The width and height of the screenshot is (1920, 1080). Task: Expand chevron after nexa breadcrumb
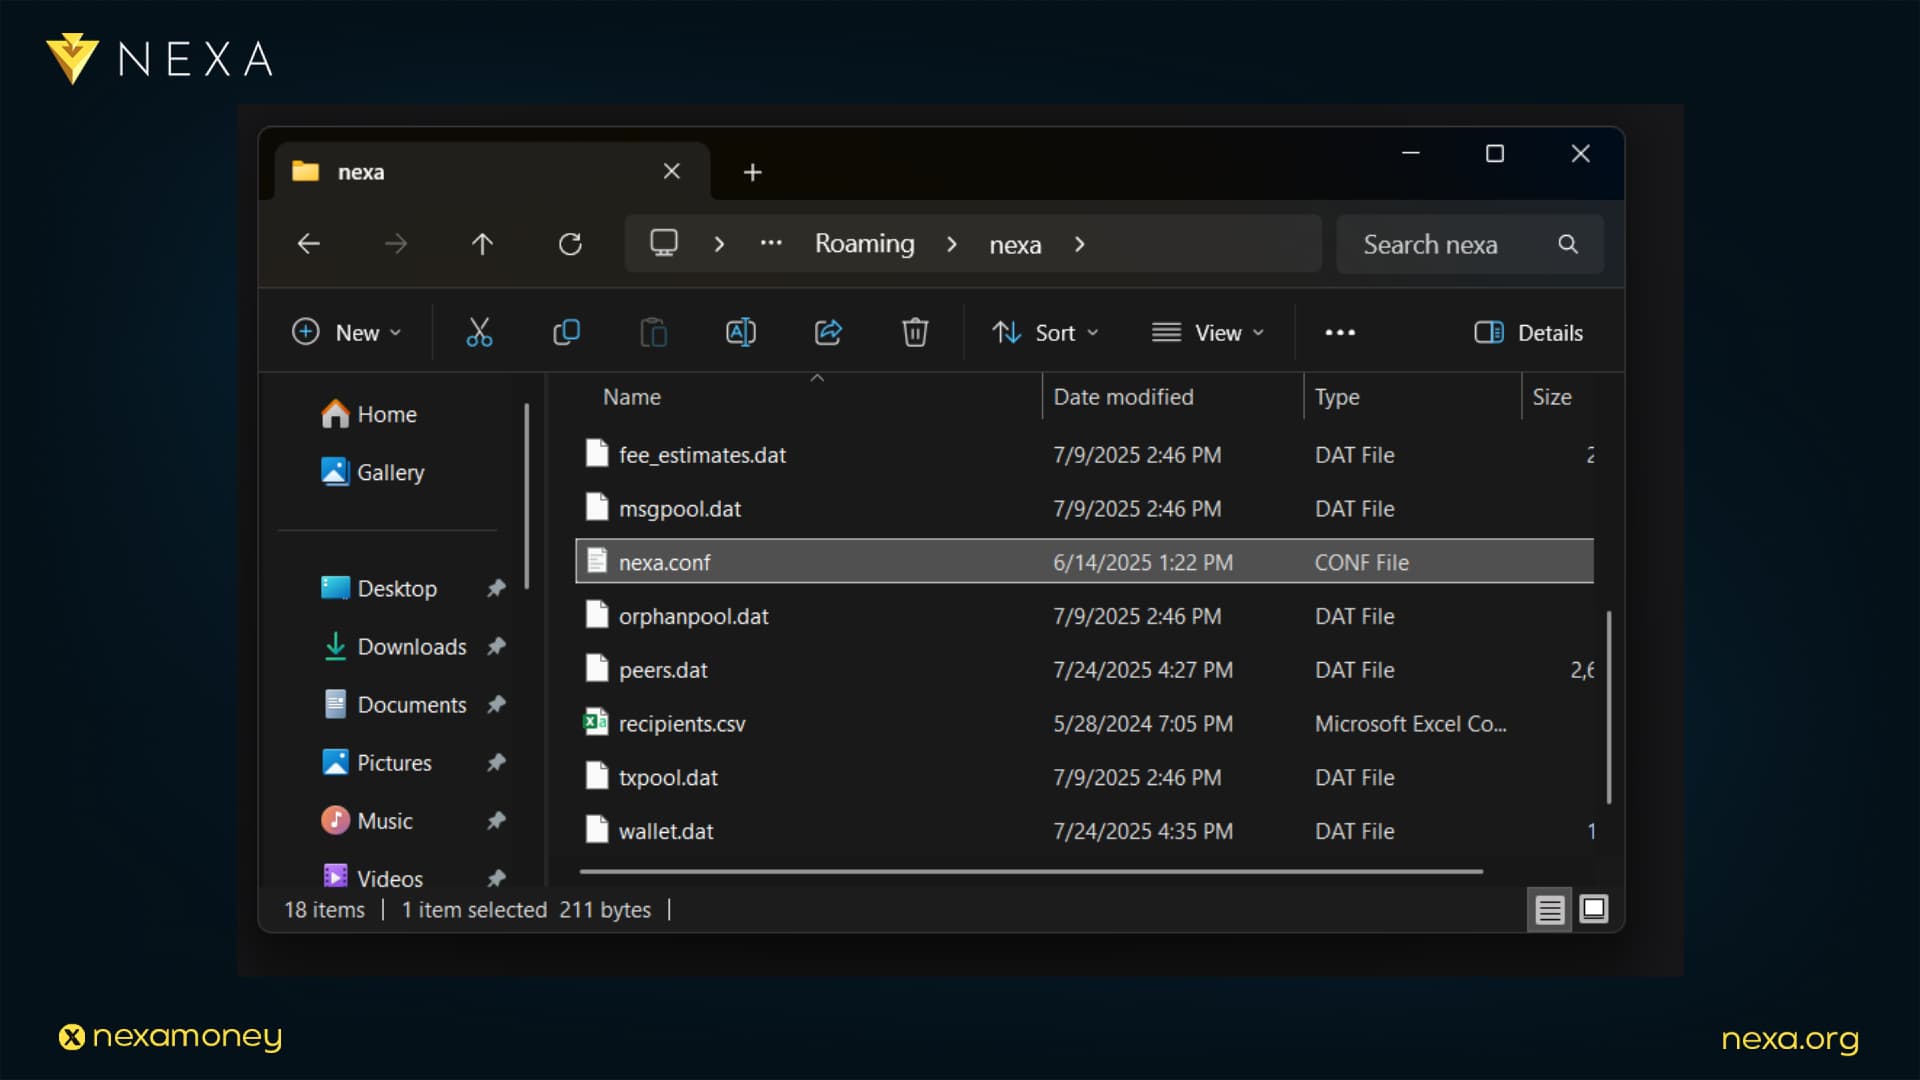coord(1080,244)
